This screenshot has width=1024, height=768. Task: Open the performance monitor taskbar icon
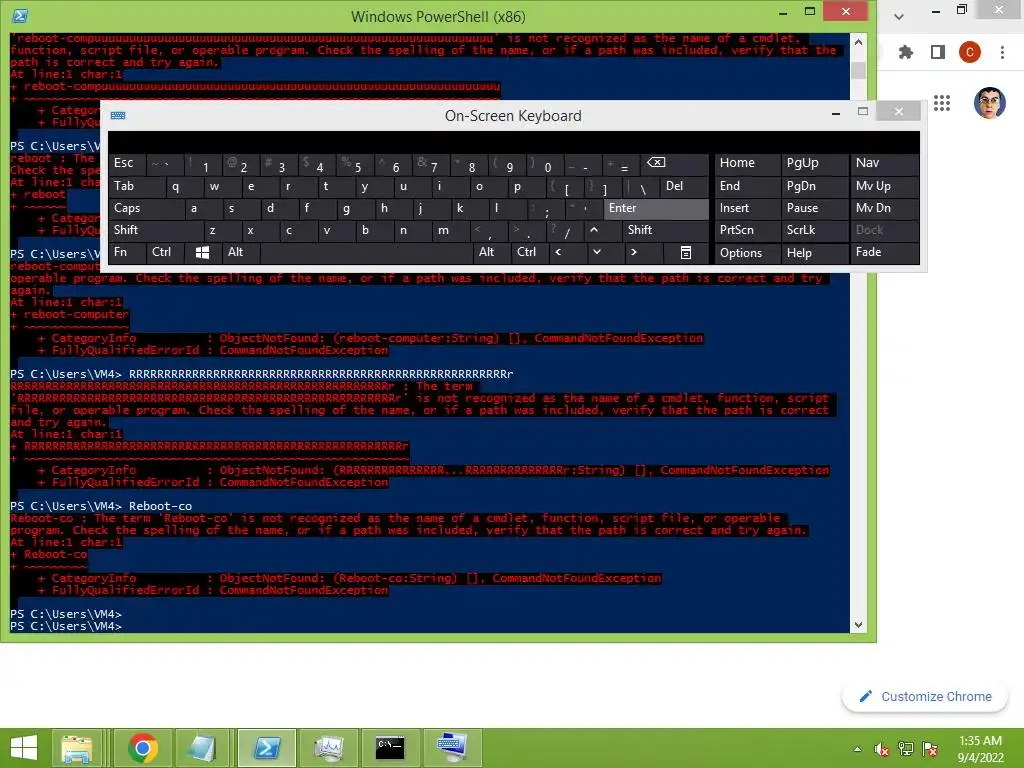328,748
